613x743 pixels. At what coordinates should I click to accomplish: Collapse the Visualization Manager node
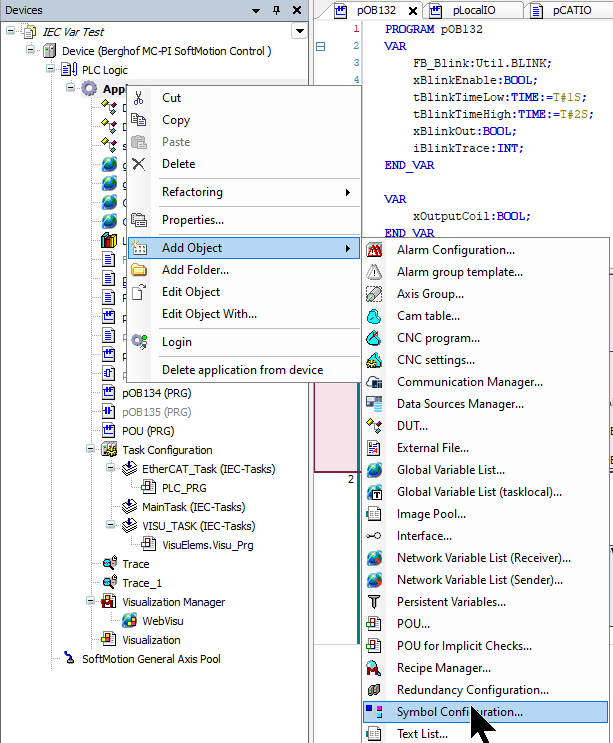pyautogui.click(x=90, y=600)
